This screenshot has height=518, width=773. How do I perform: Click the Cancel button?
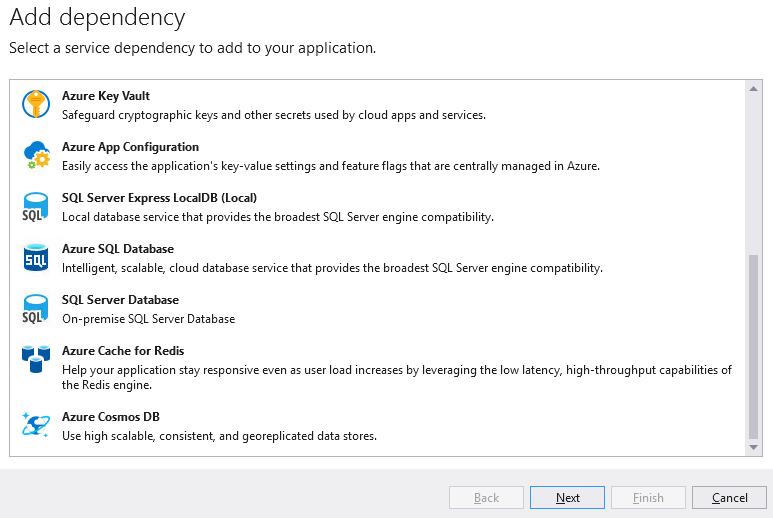[730, 498]
